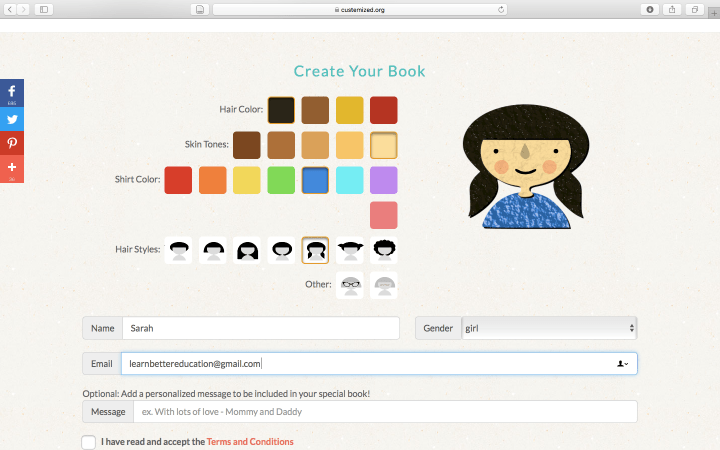Select the pigtails hair style icon
The height and width of the screenshot is (450, 720).
point(315,250)
